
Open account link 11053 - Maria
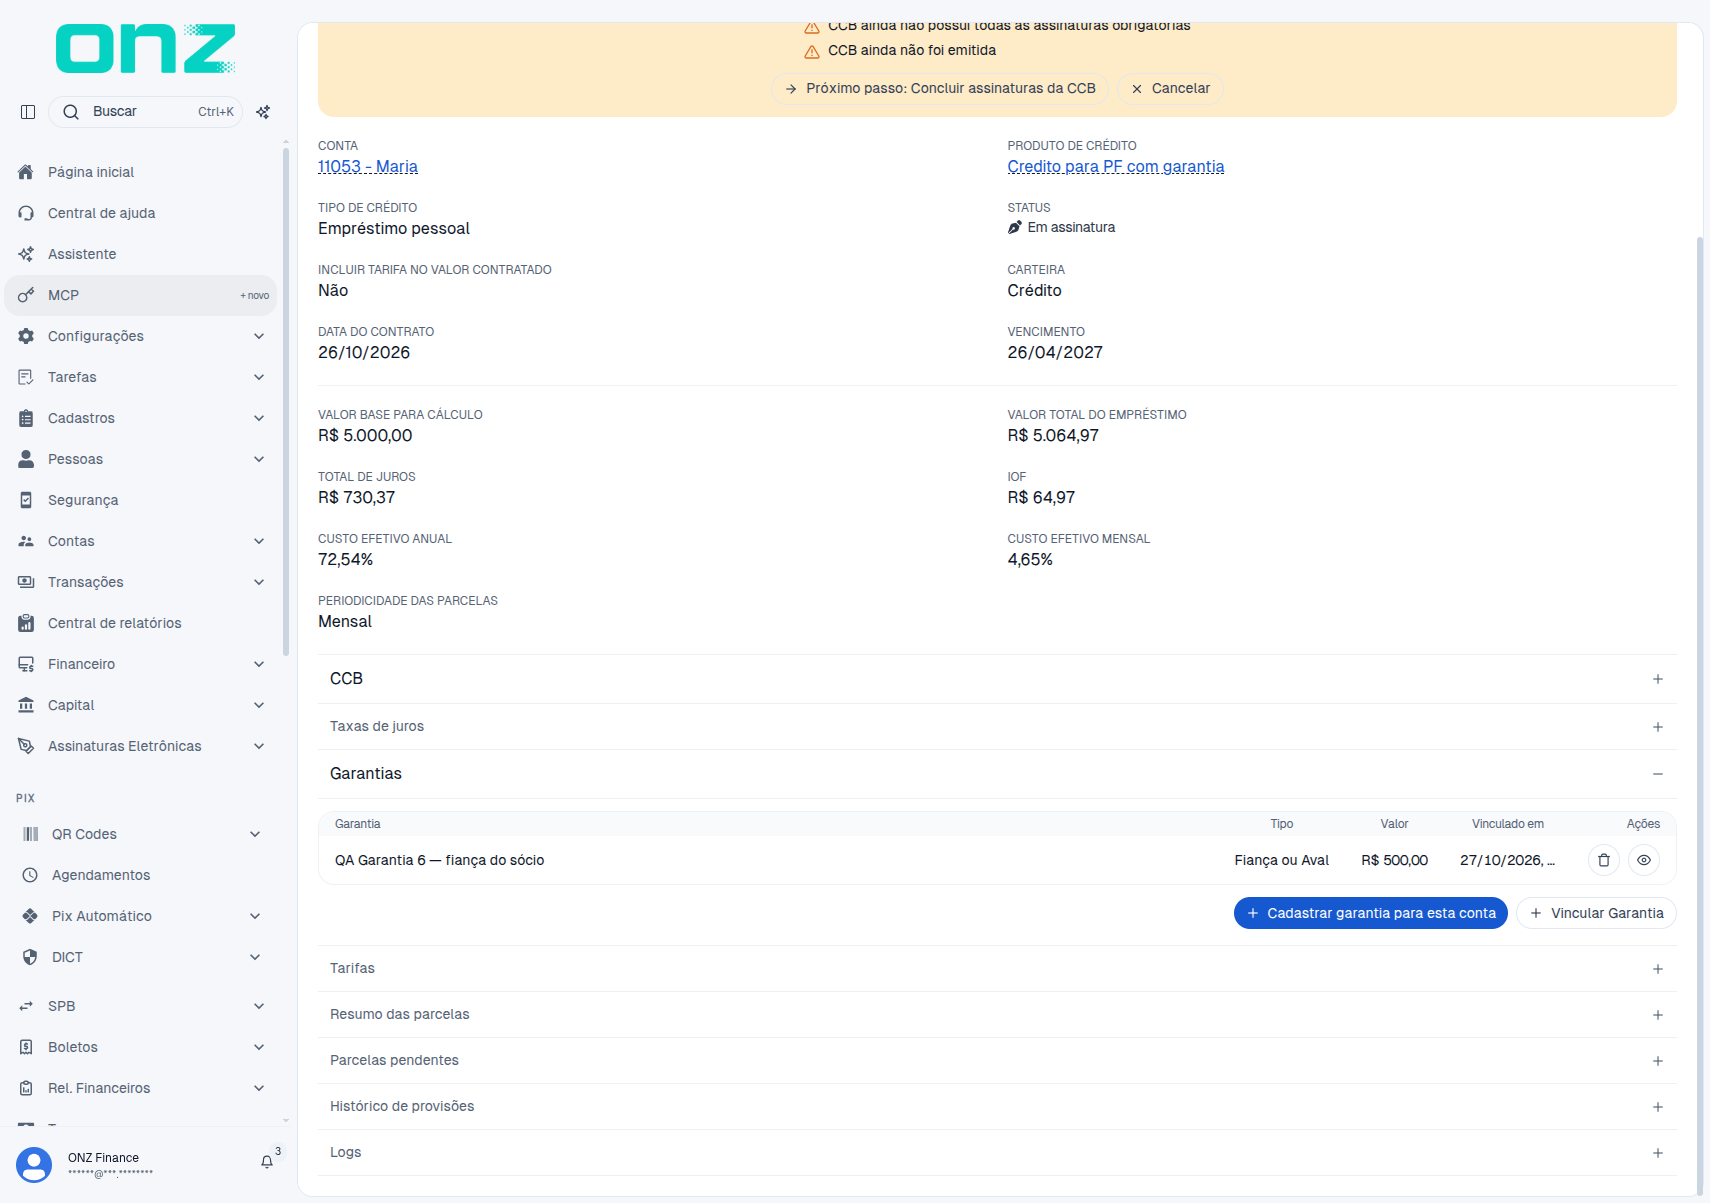[368, 166]
